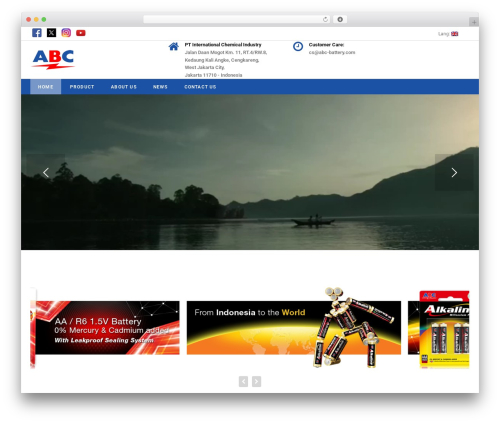Open the Contact Us menu item
Image resolution: width=500 pixels, height=423 pixels.
point(200,87)
